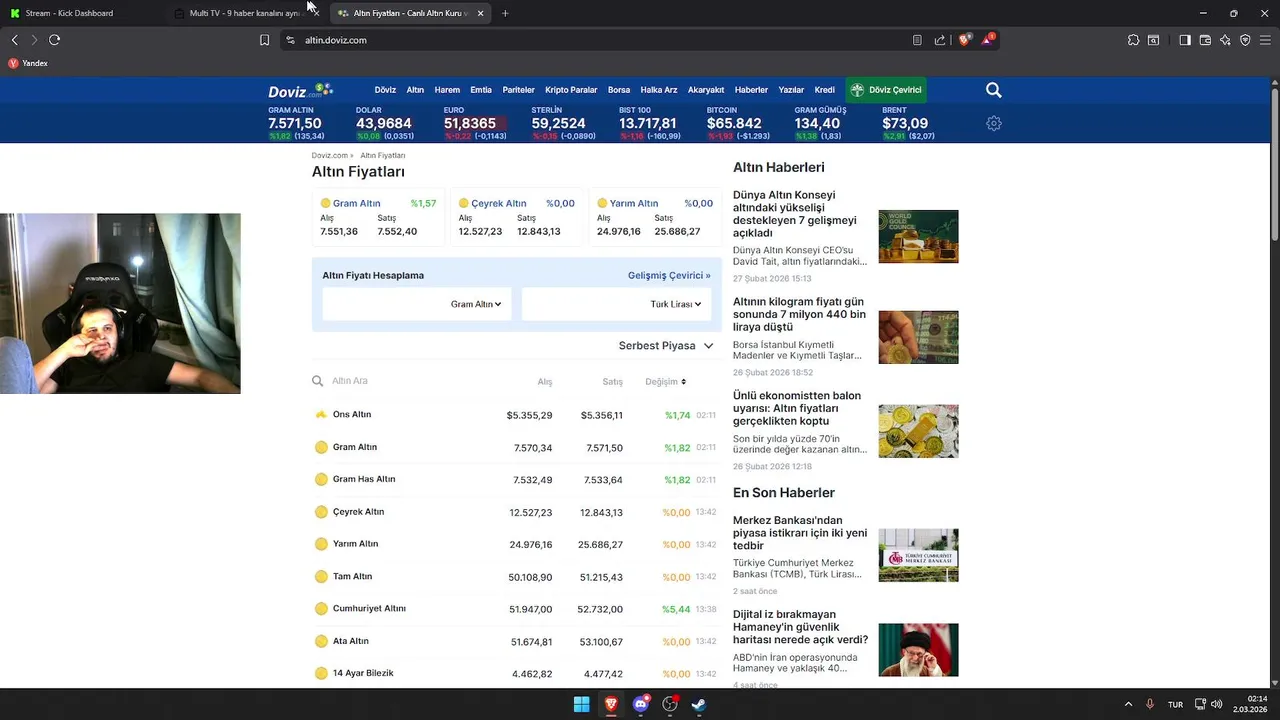
Task: Reload the page with the refresh icon
Action: [x=54, y=40]
